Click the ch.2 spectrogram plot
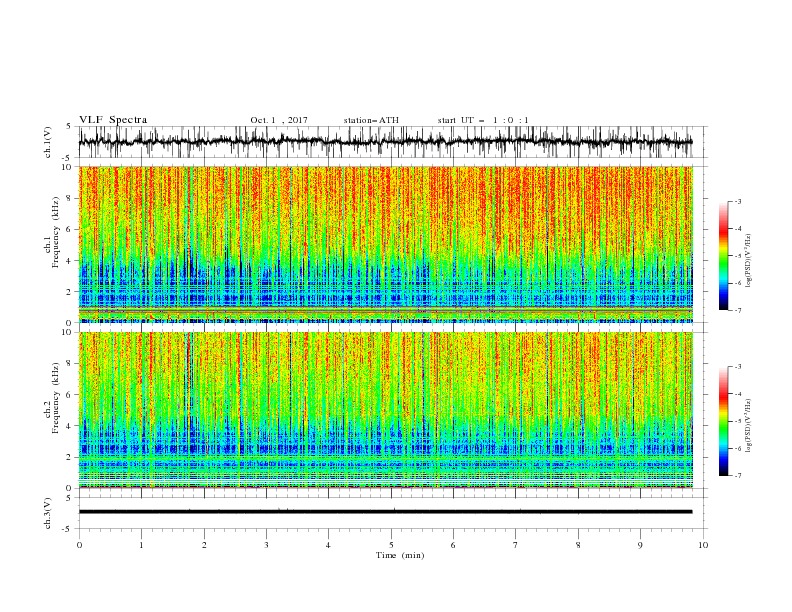Image resolution: width=792 pixels, height=612 pixels. coord(385,410)
